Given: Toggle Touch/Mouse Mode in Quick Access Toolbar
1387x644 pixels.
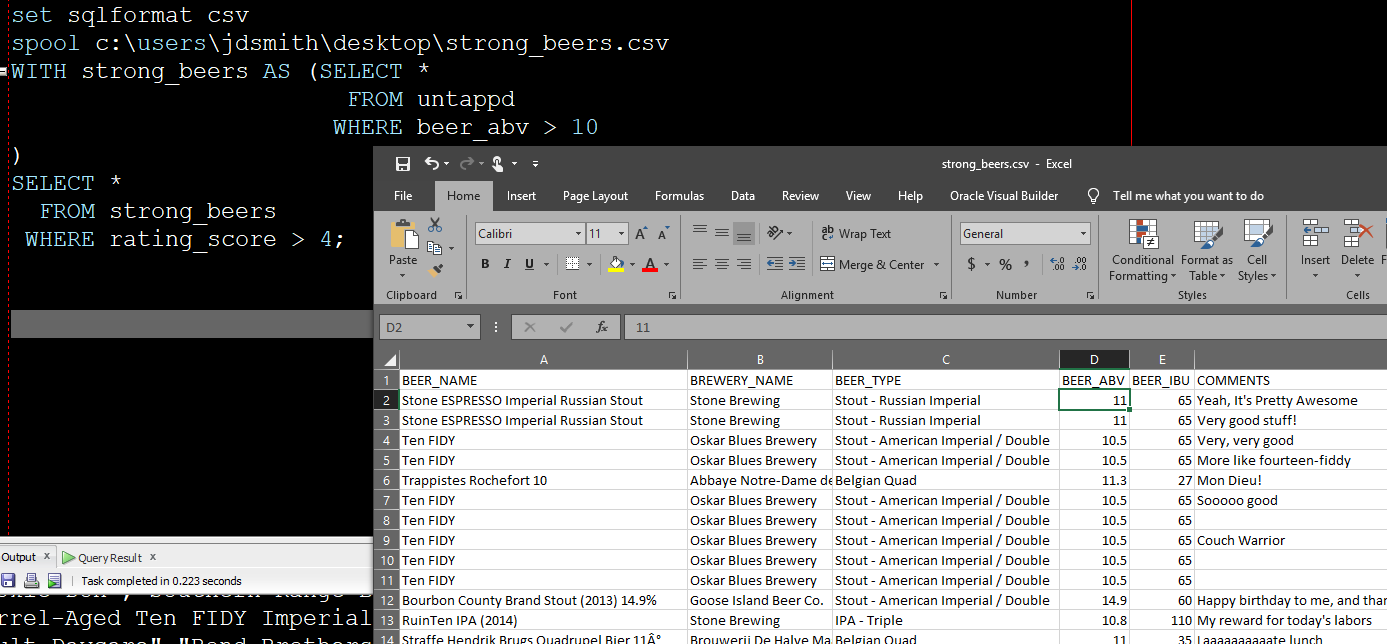Looking at the screenshot, I should click(498, 164).
